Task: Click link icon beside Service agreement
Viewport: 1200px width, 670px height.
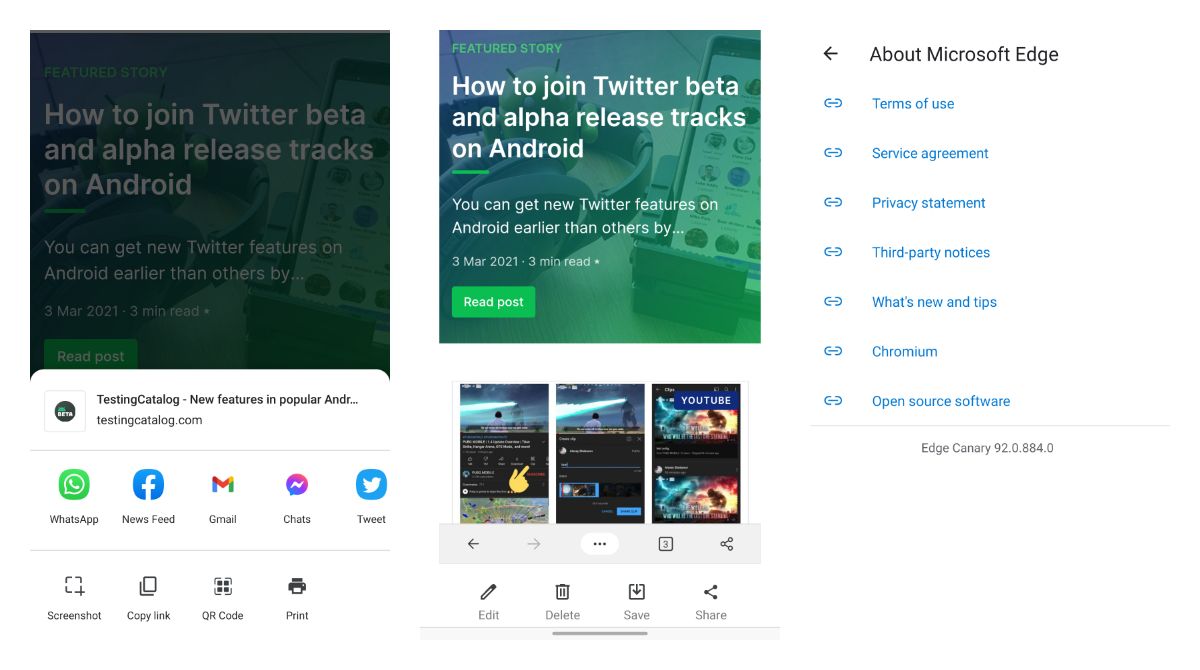Action: (833, 153)
